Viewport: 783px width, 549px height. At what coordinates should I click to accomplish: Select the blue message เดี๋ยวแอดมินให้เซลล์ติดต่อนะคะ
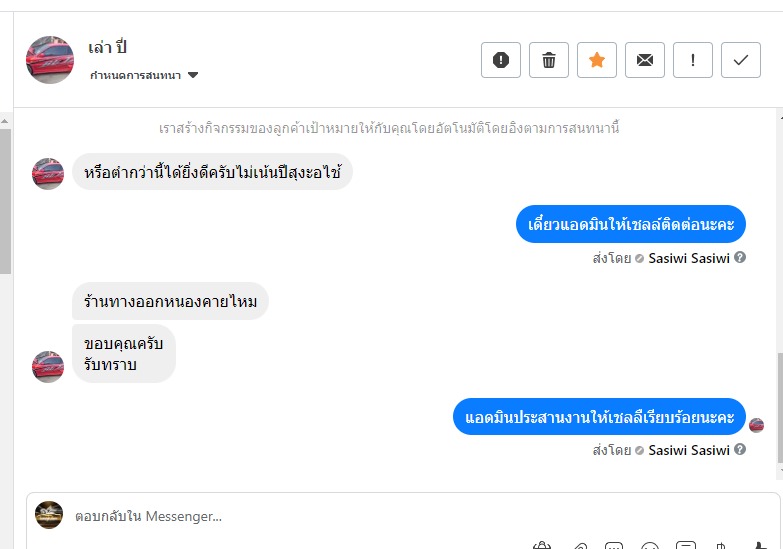point(631,224)
